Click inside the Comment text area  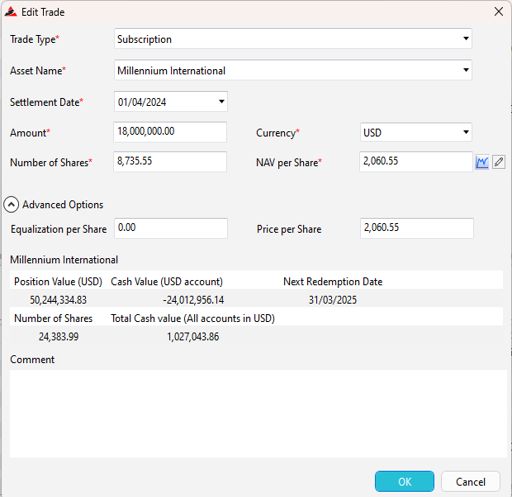(x=258, y=414)
